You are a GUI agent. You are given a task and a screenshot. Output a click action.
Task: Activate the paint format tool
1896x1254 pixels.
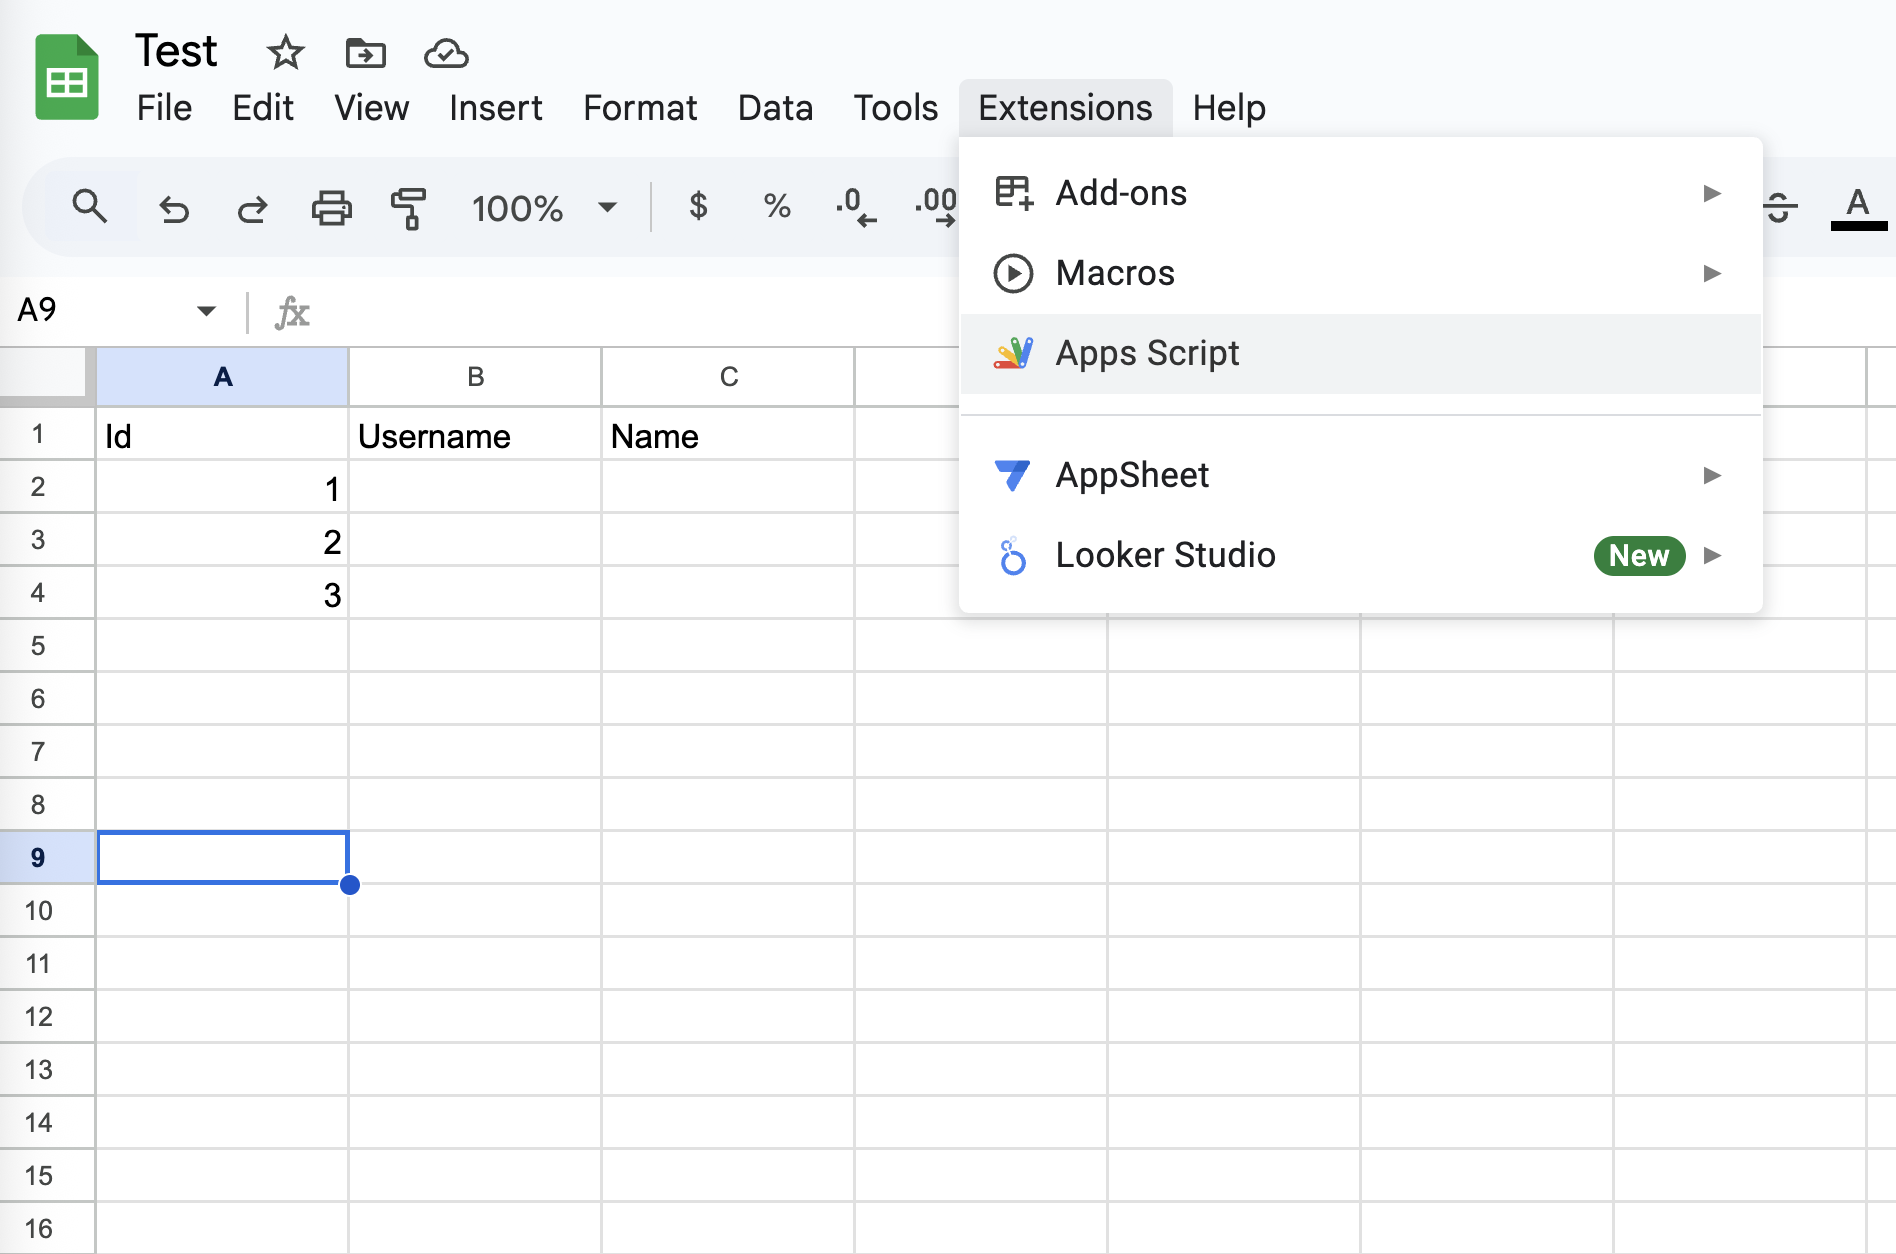tap(408, 208)
